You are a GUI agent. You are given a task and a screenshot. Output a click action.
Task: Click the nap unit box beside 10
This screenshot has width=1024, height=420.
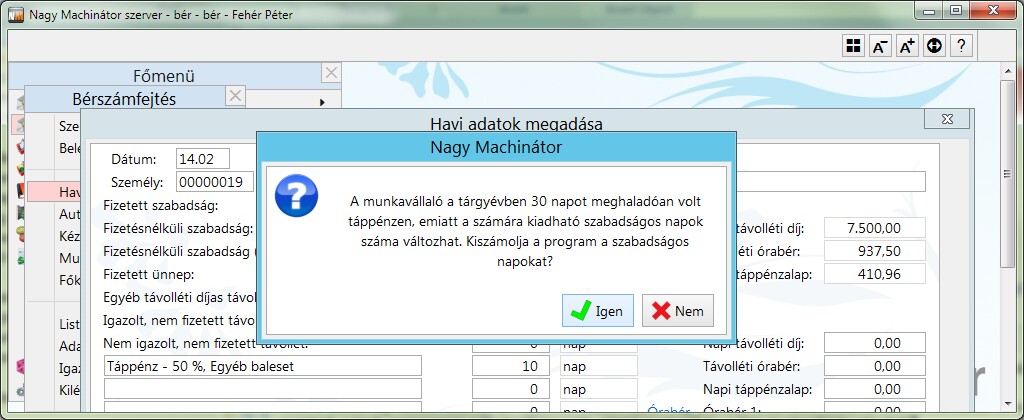pyautogui.click(x=599, y=366)
